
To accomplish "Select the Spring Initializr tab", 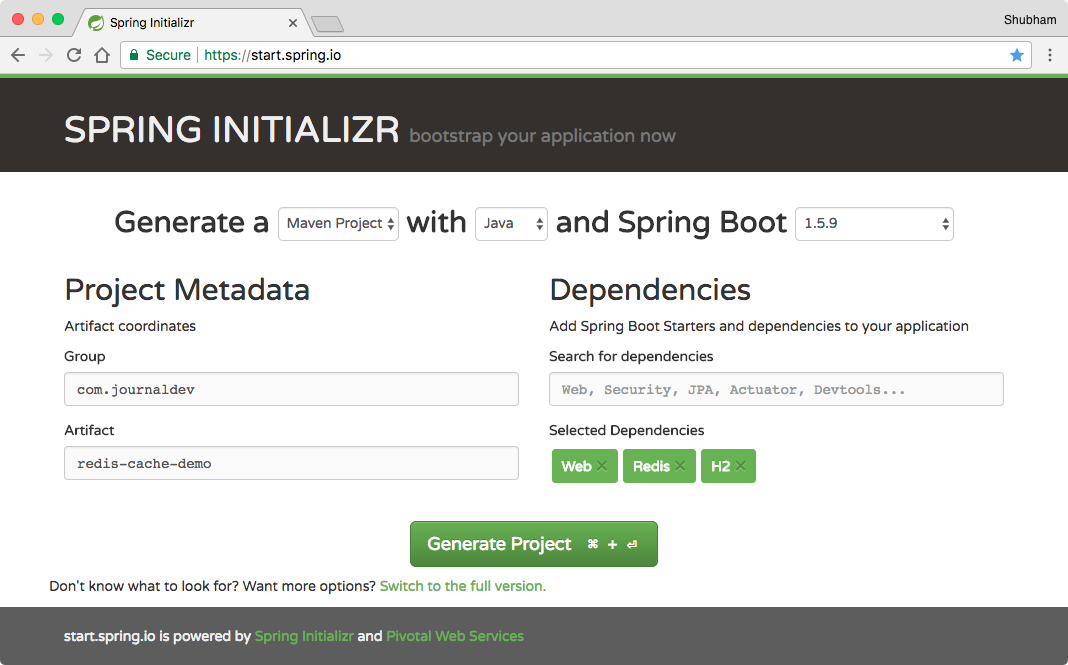I will click(x=192, y=22).
